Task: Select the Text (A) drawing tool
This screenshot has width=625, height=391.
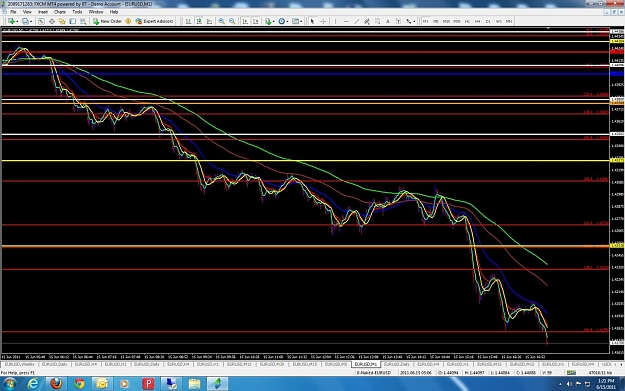Action: click(387, 21)
